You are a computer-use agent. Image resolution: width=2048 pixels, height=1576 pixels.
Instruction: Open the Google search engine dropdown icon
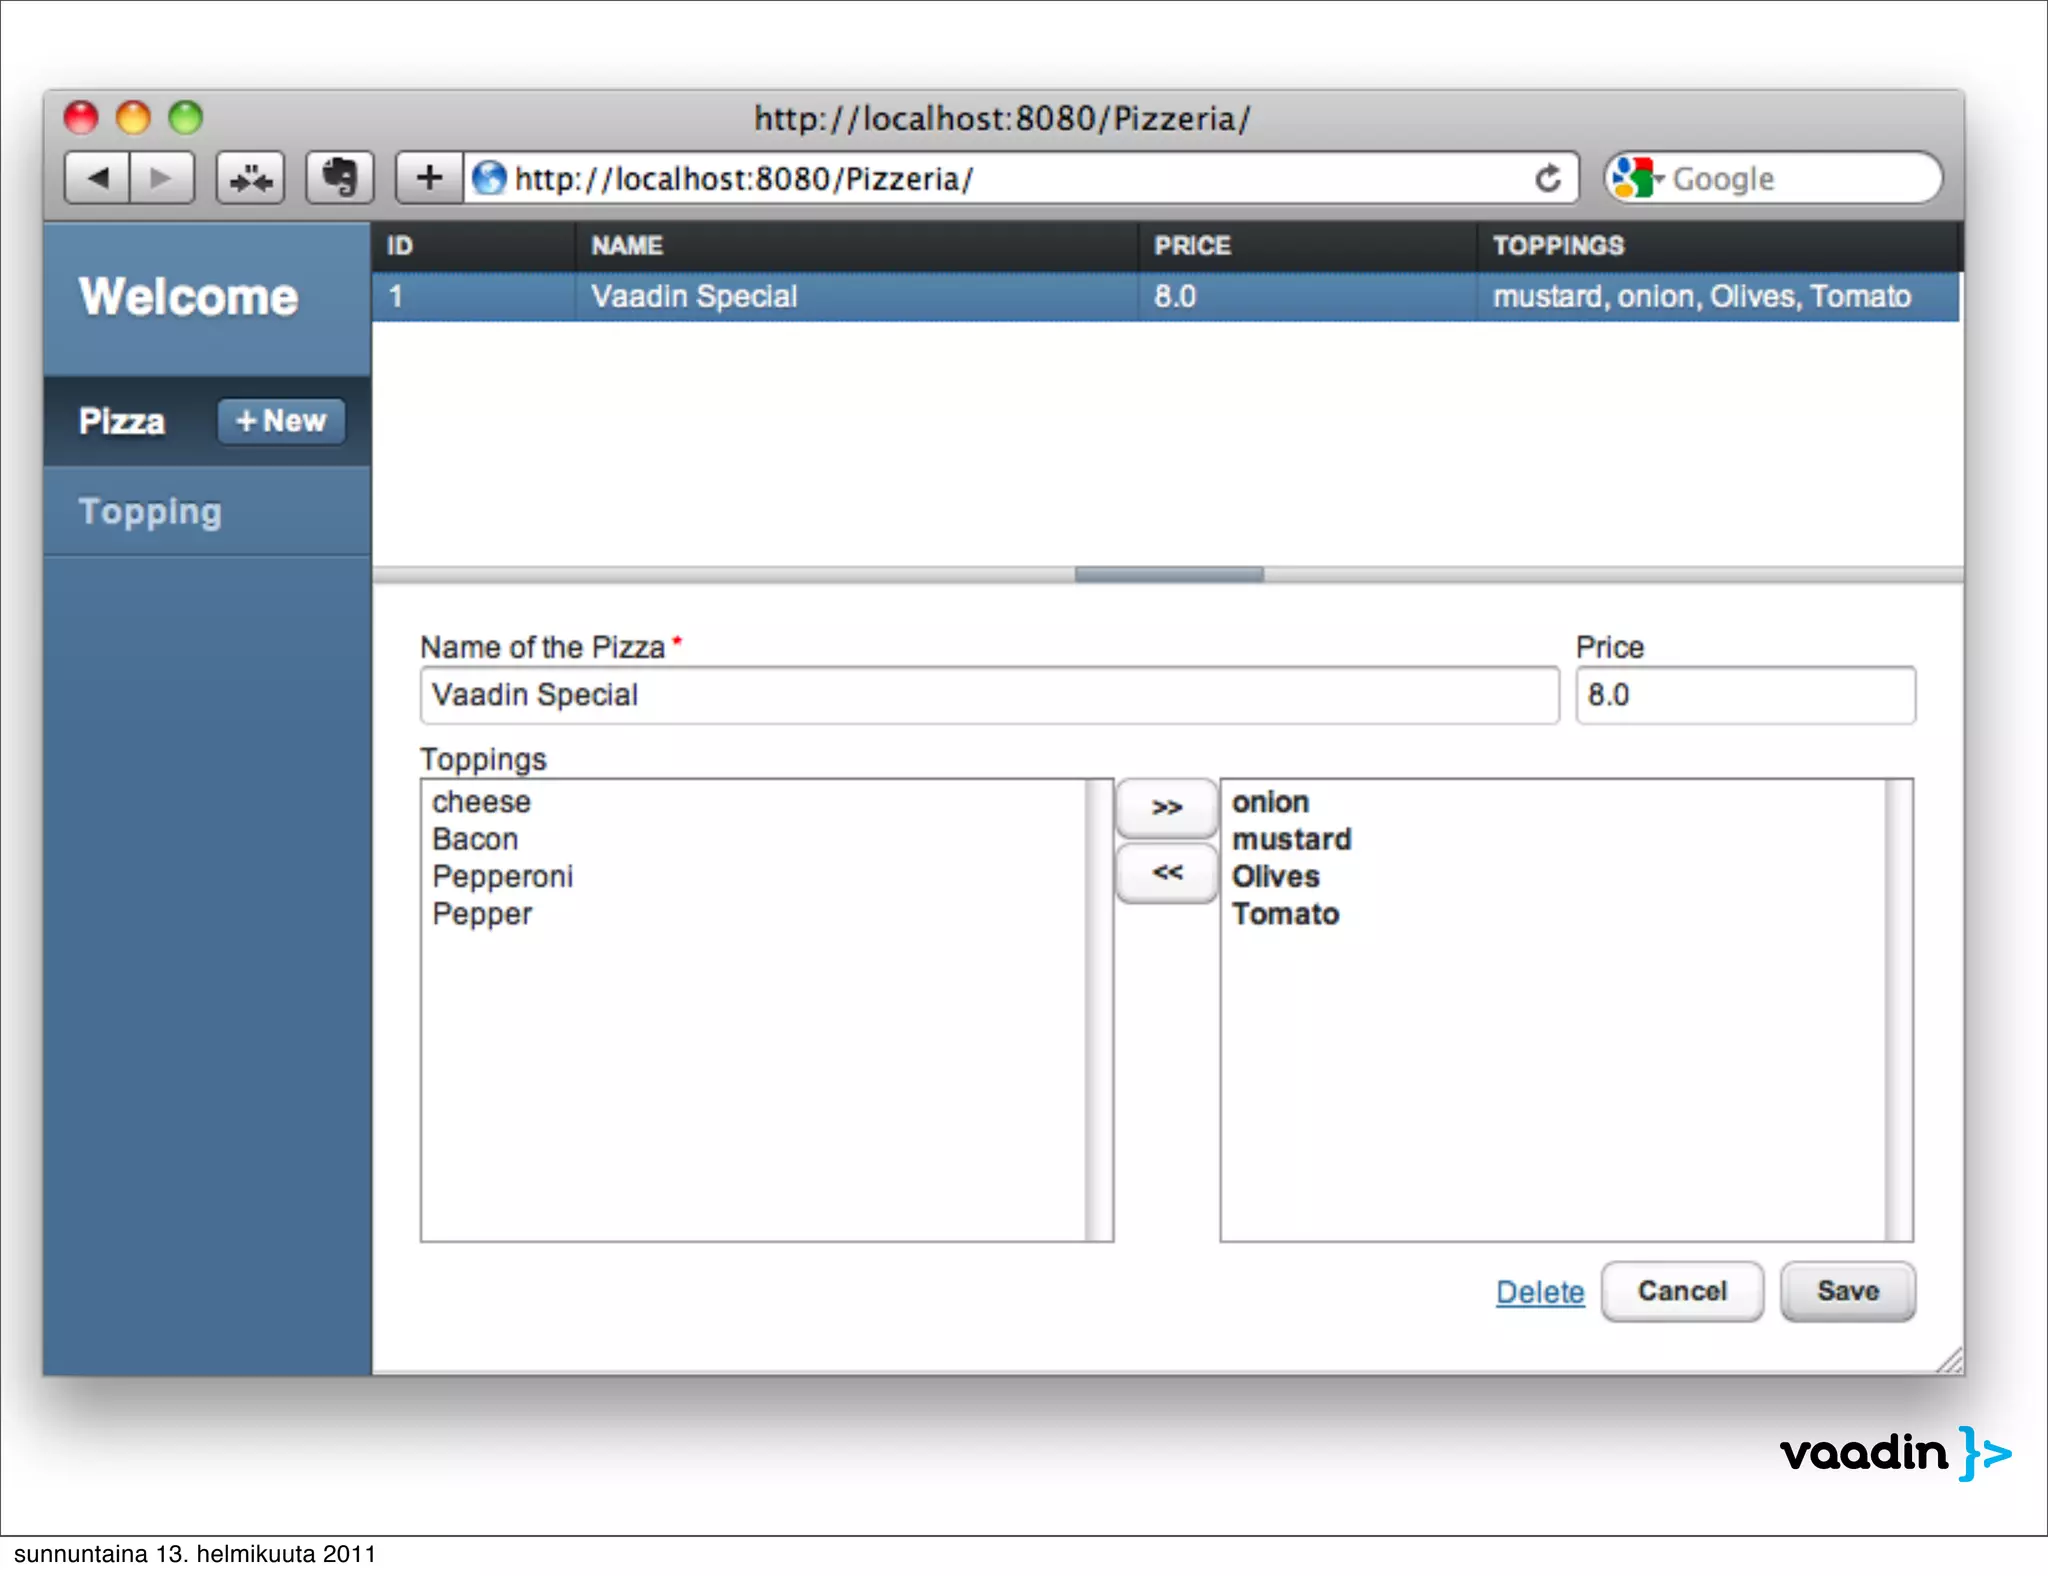point(1637,178)
